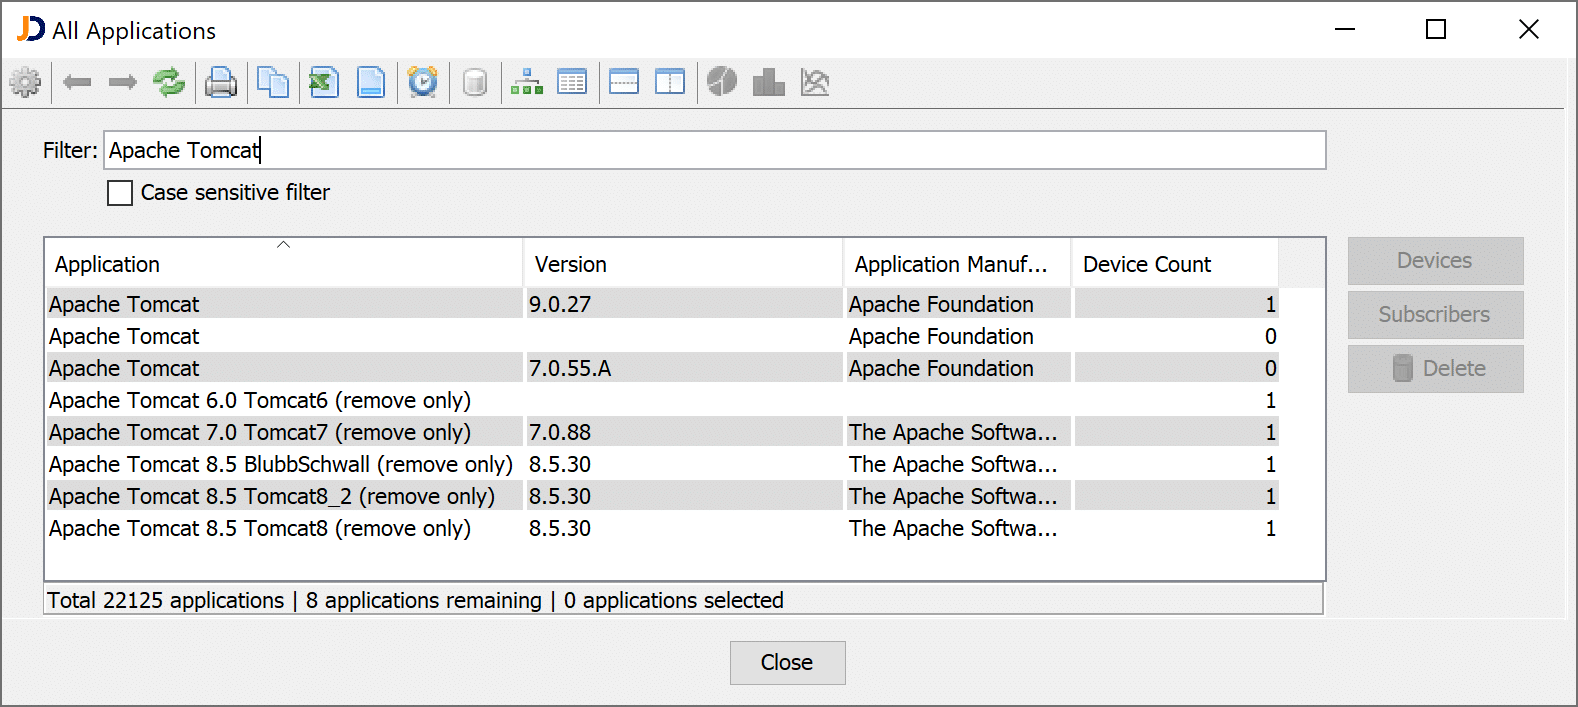Viewport: 1578px width, 707px height.
Task: Click the Close button at bottom
Action: click(x=787, y=663)
